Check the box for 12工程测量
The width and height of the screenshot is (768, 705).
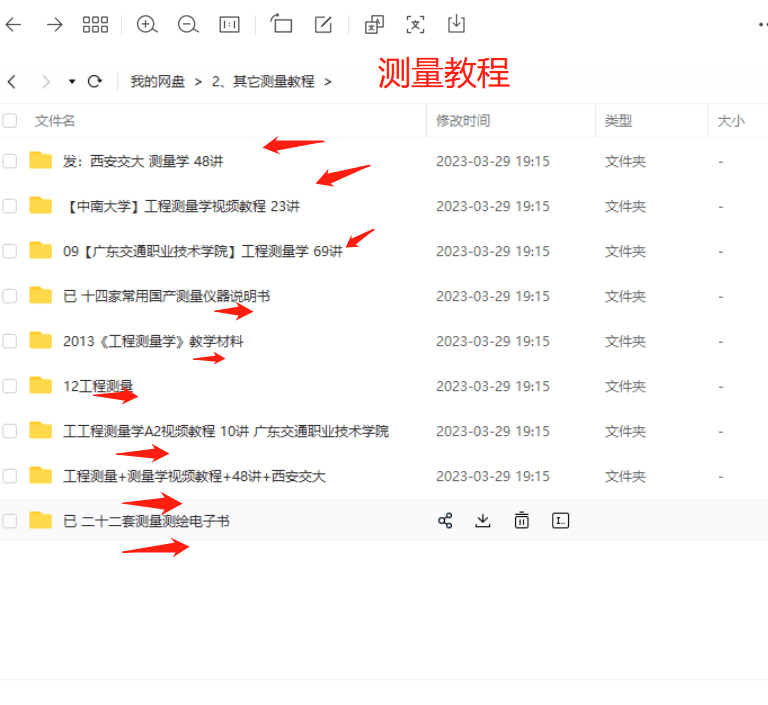9,386
